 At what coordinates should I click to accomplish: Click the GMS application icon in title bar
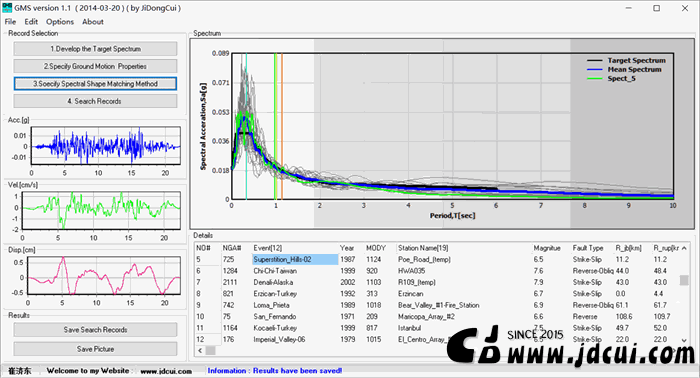click(7, 8)
